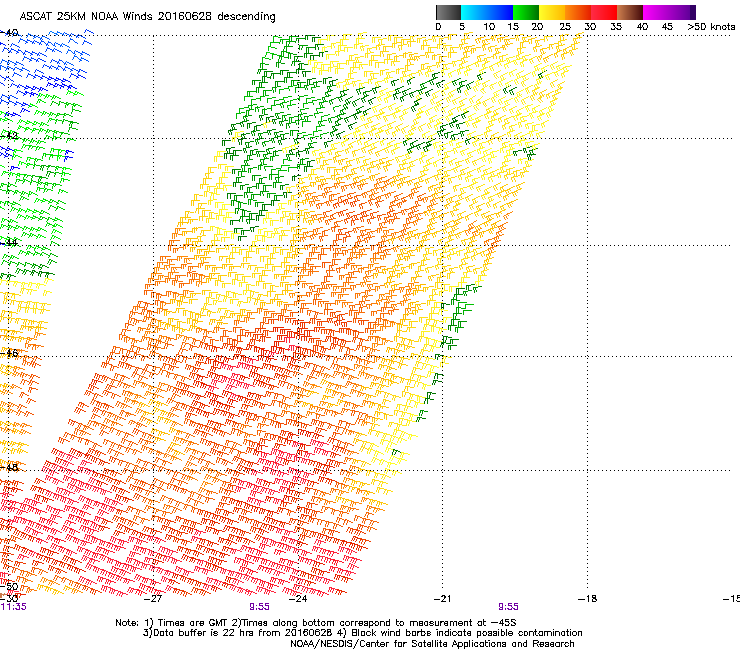Click the '-24' longitude axis label
The image size is (740, 650).
click(x=297, y=599)
